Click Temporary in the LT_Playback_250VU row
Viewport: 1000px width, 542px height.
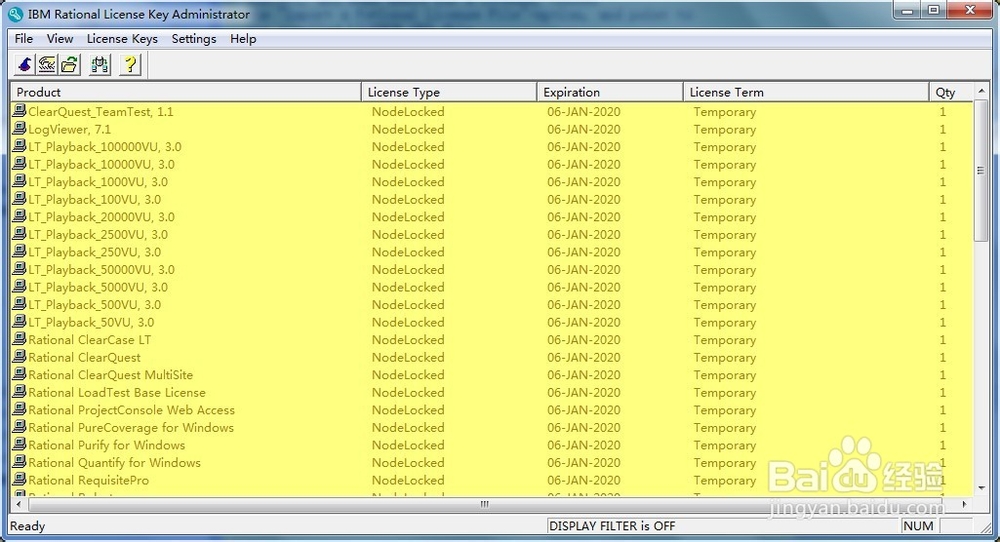724,251
